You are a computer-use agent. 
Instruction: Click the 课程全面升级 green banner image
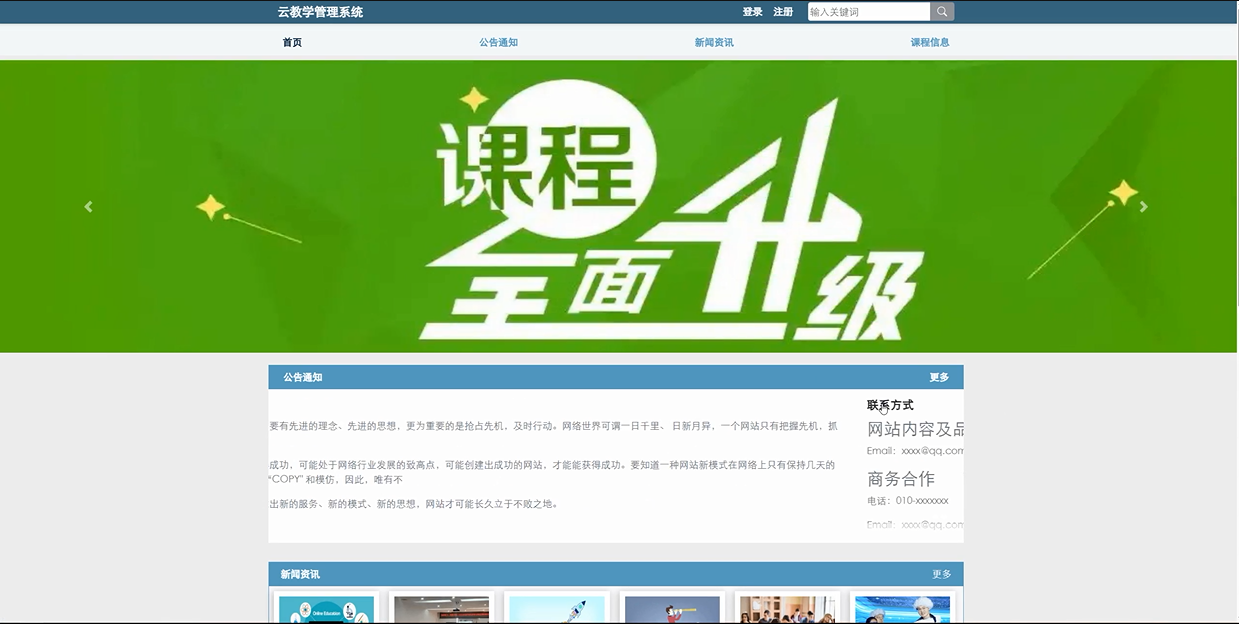point(619,206)
